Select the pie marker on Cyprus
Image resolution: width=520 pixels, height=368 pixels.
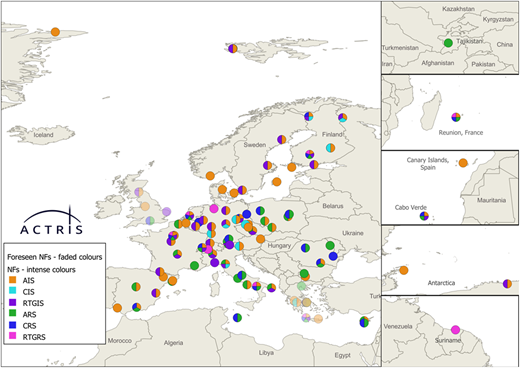[364, 322]
